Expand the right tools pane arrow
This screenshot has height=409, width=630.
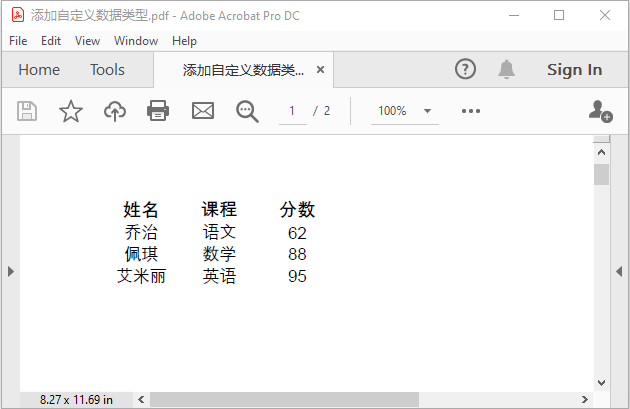[619, 272]
